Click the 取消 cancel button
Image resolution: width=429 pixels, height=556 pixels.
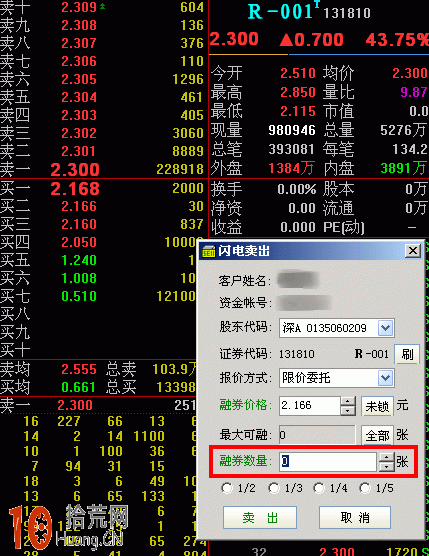click(355, 518)
